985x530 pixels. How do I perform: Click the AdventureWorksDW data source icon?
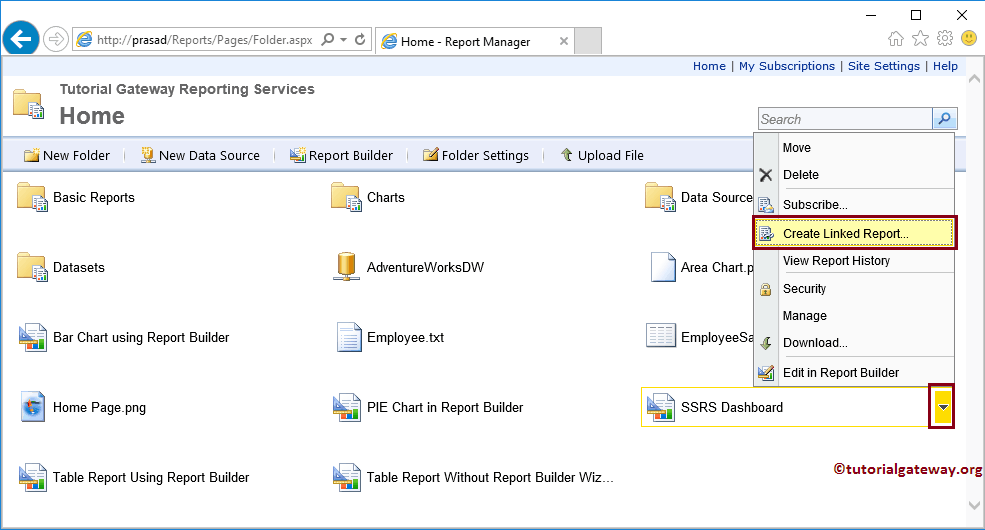point(346,267)
